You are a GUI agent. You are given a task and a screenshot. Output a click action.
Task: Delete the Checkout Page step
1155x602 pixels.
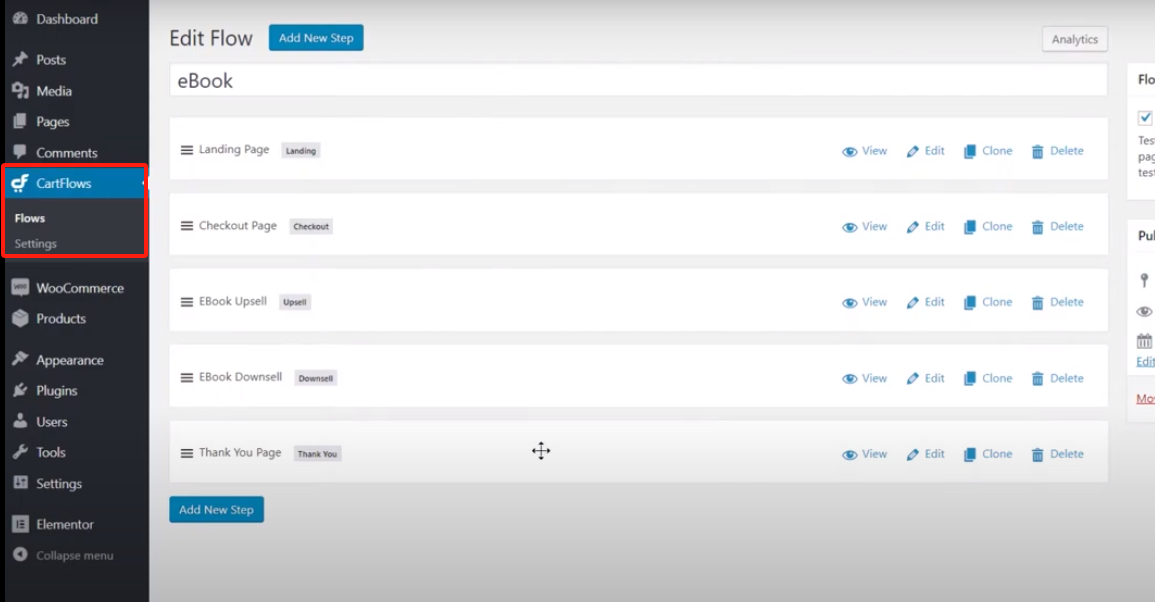(x=1058, y=226)
